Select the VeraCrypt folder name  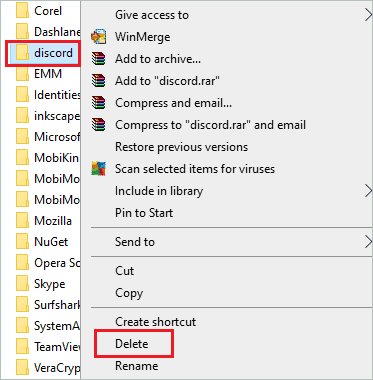(57, 368)
